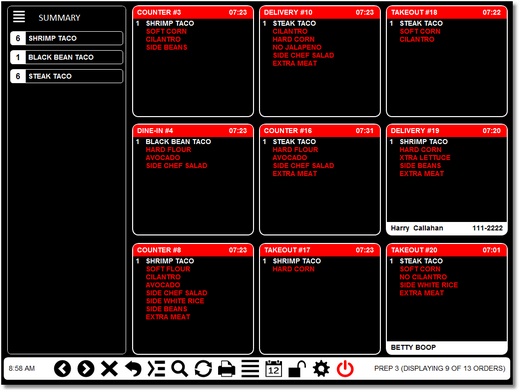This screenshot has height=392, width=520.
Task: Click SIDE BEANS modifier in Counter #3
Action: coord(166,47)
